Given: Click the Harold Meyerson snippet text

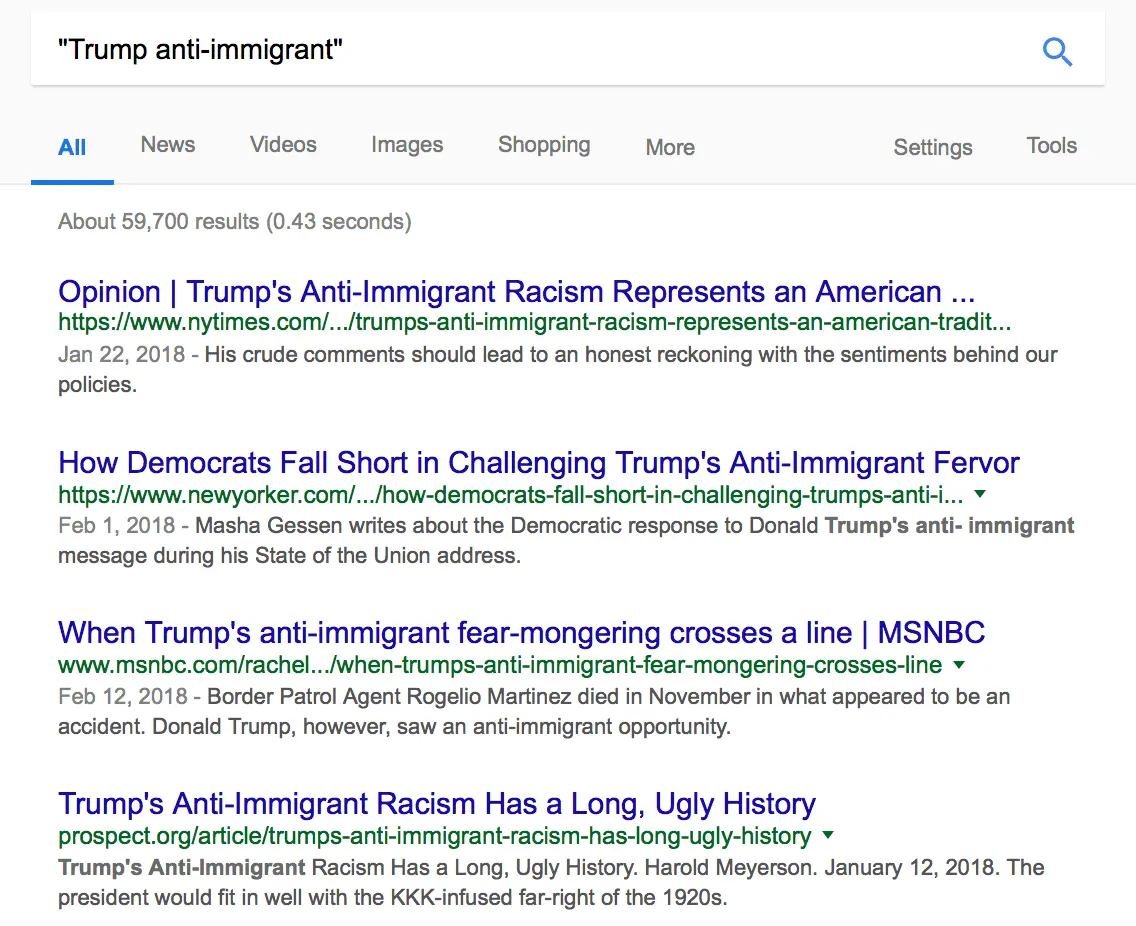Looking at the screenshot, I should point(551,883).
